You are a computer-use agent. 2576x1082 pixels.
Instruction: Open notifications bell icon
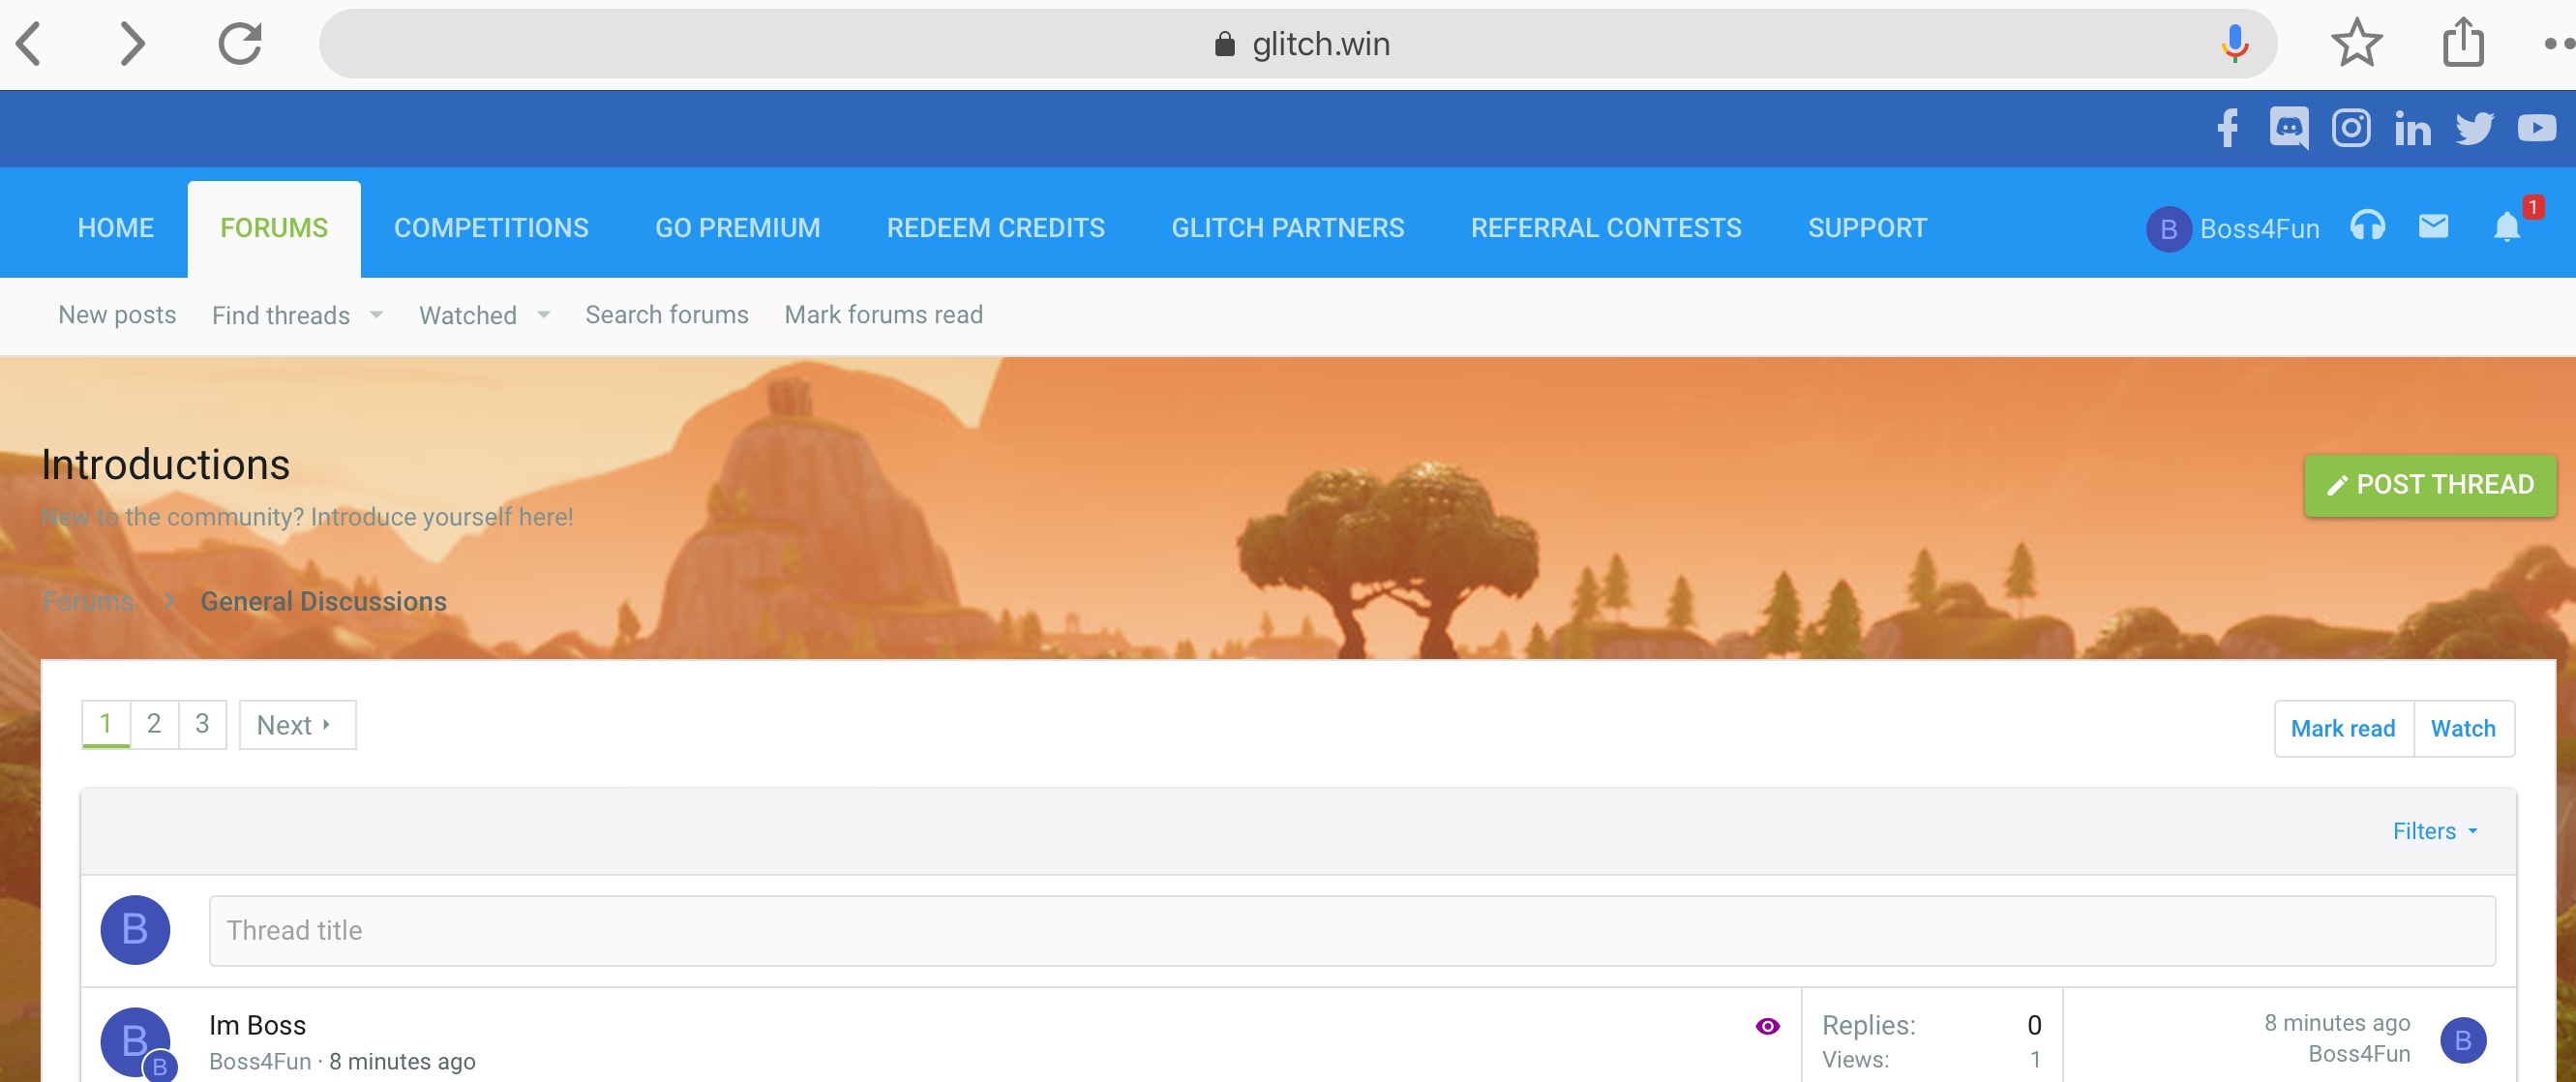point(2506,227)
